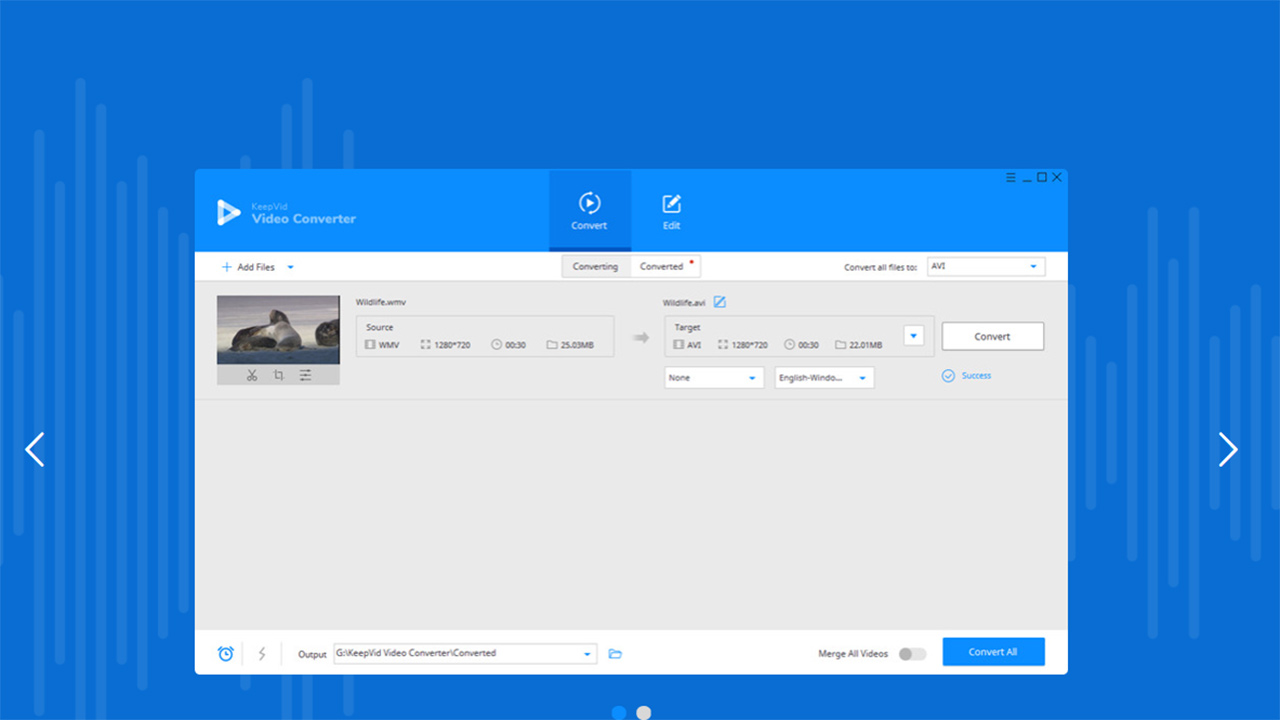Click the Wildlife video thumbnail preview

pyautogui.click(x=278, y=330)
